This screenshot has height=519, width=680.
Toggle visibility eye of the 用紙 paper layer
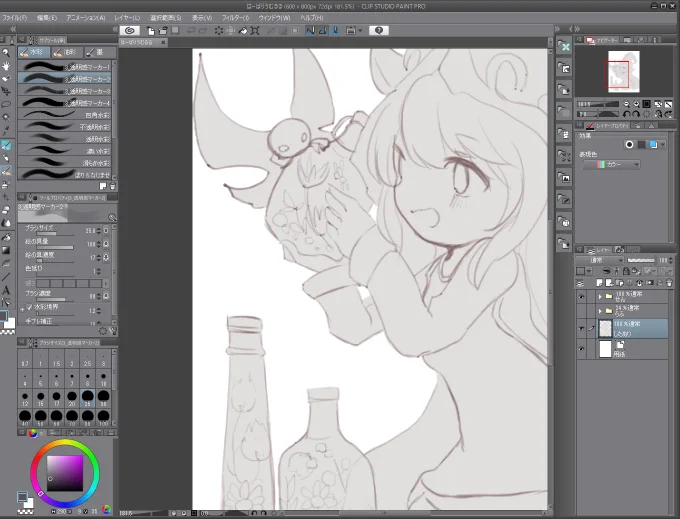[581, 349]
